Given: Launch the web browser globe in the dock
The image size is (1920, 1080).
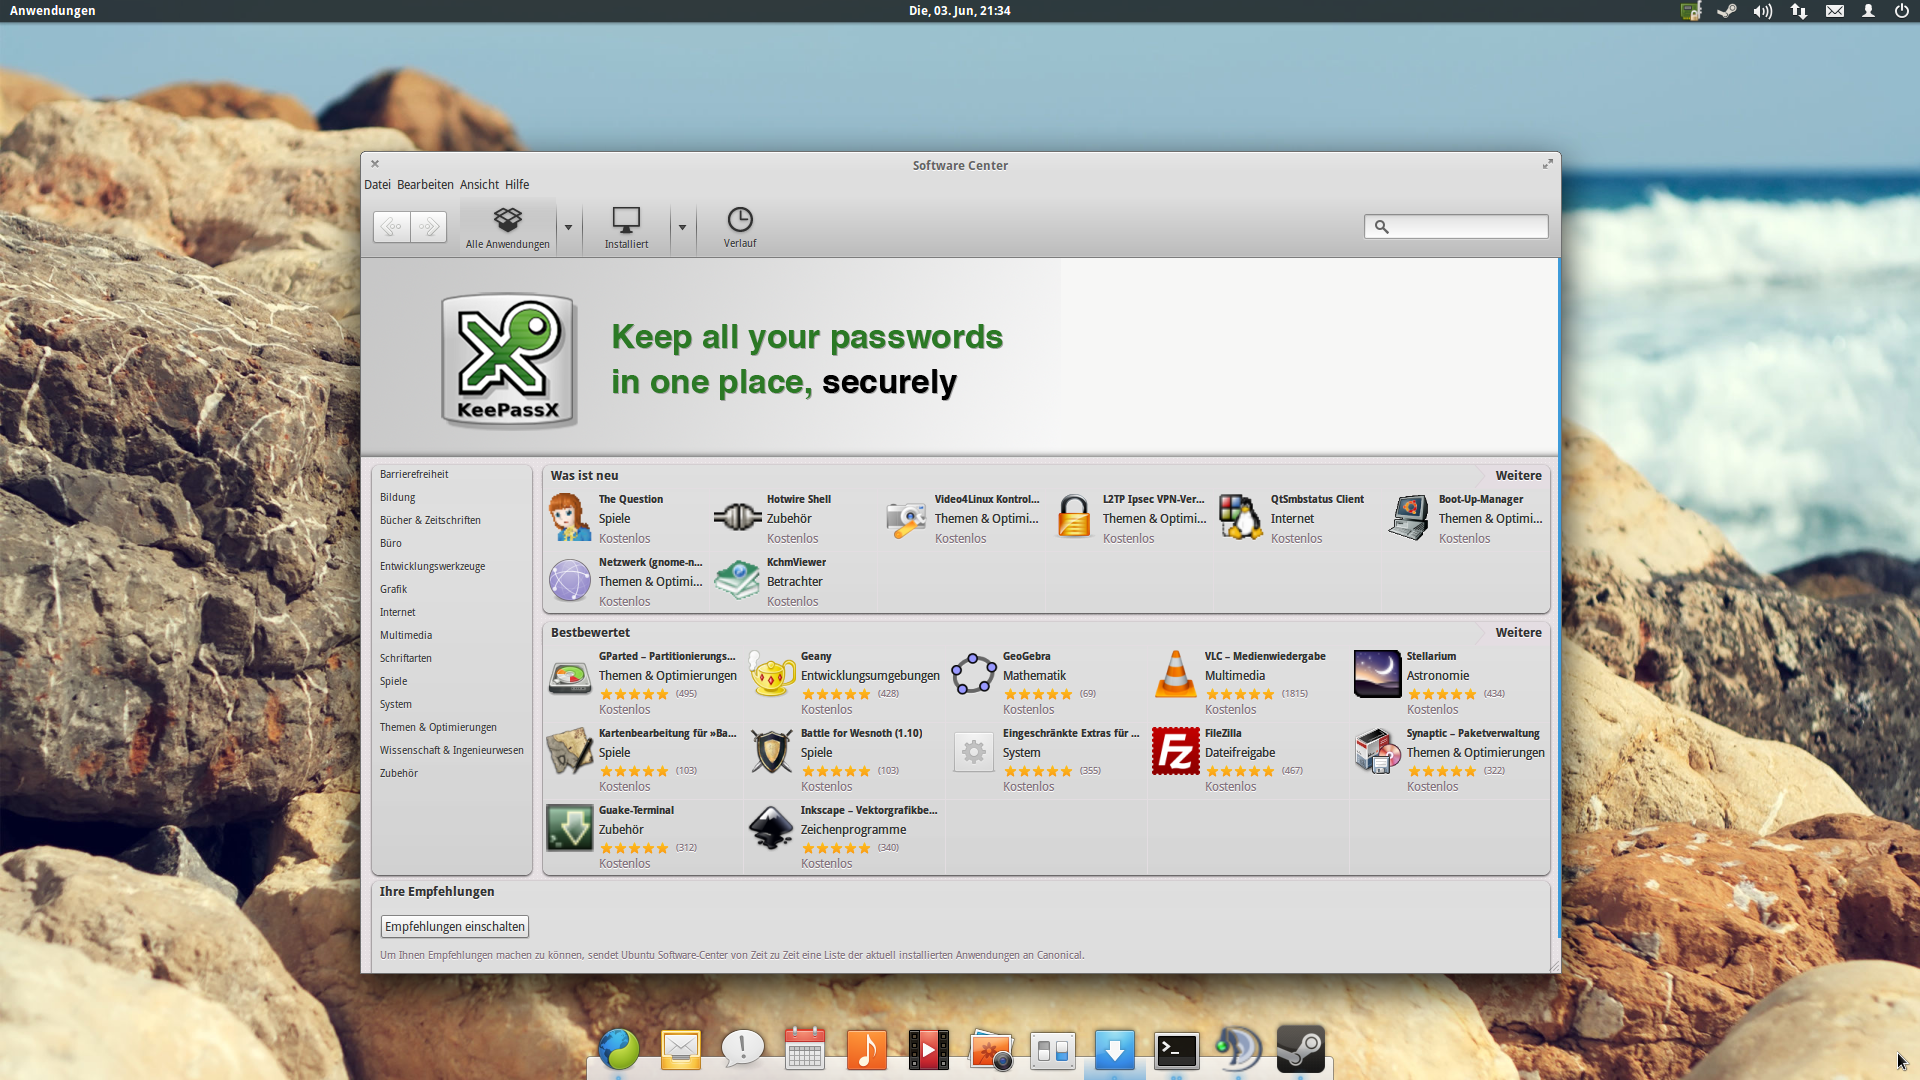Looking at the screenshot, I should click(x=618, y=1050).
